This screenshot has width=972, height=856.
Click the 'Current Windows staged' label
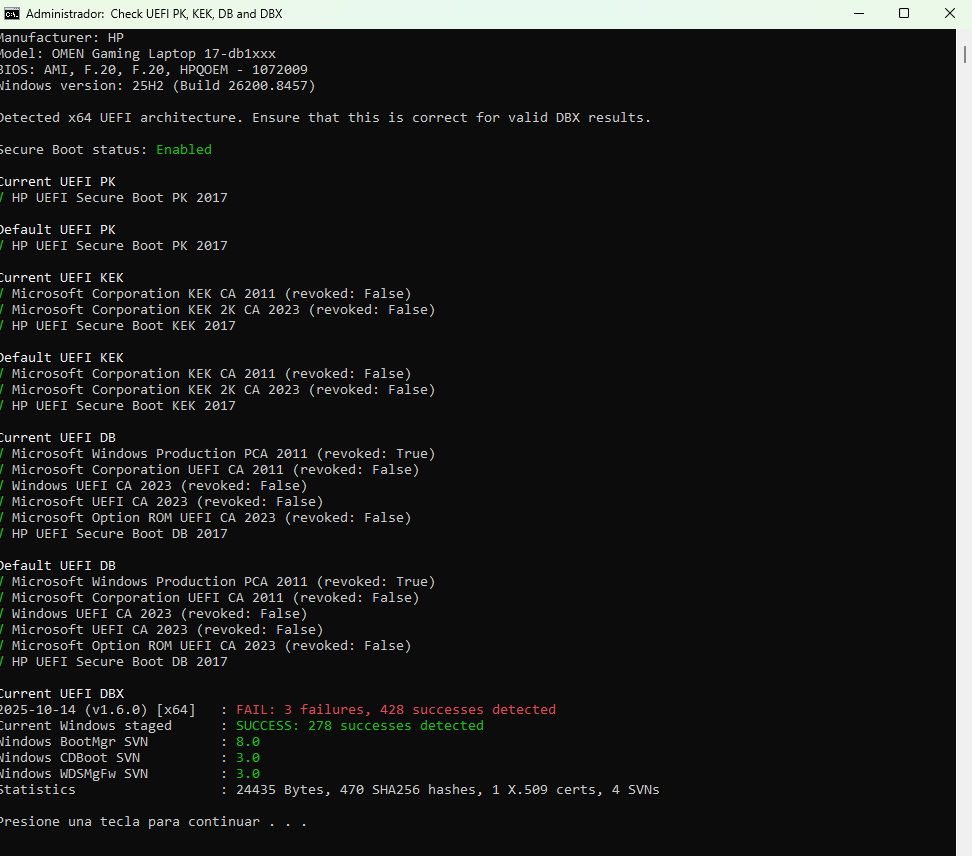point(86,726)
